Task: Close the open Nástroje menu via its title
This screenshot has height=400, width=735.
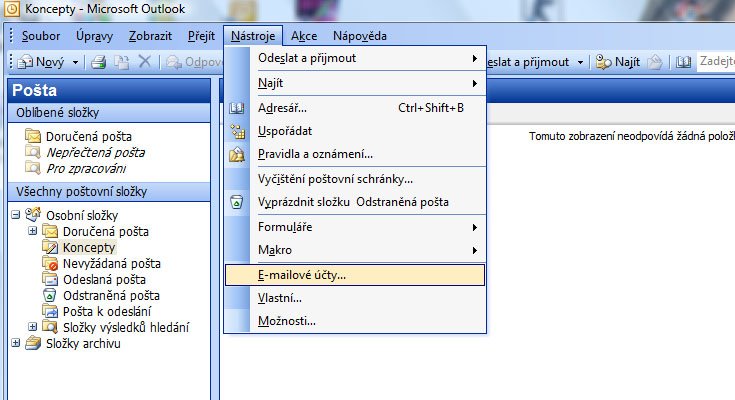Action: (253, 36)
